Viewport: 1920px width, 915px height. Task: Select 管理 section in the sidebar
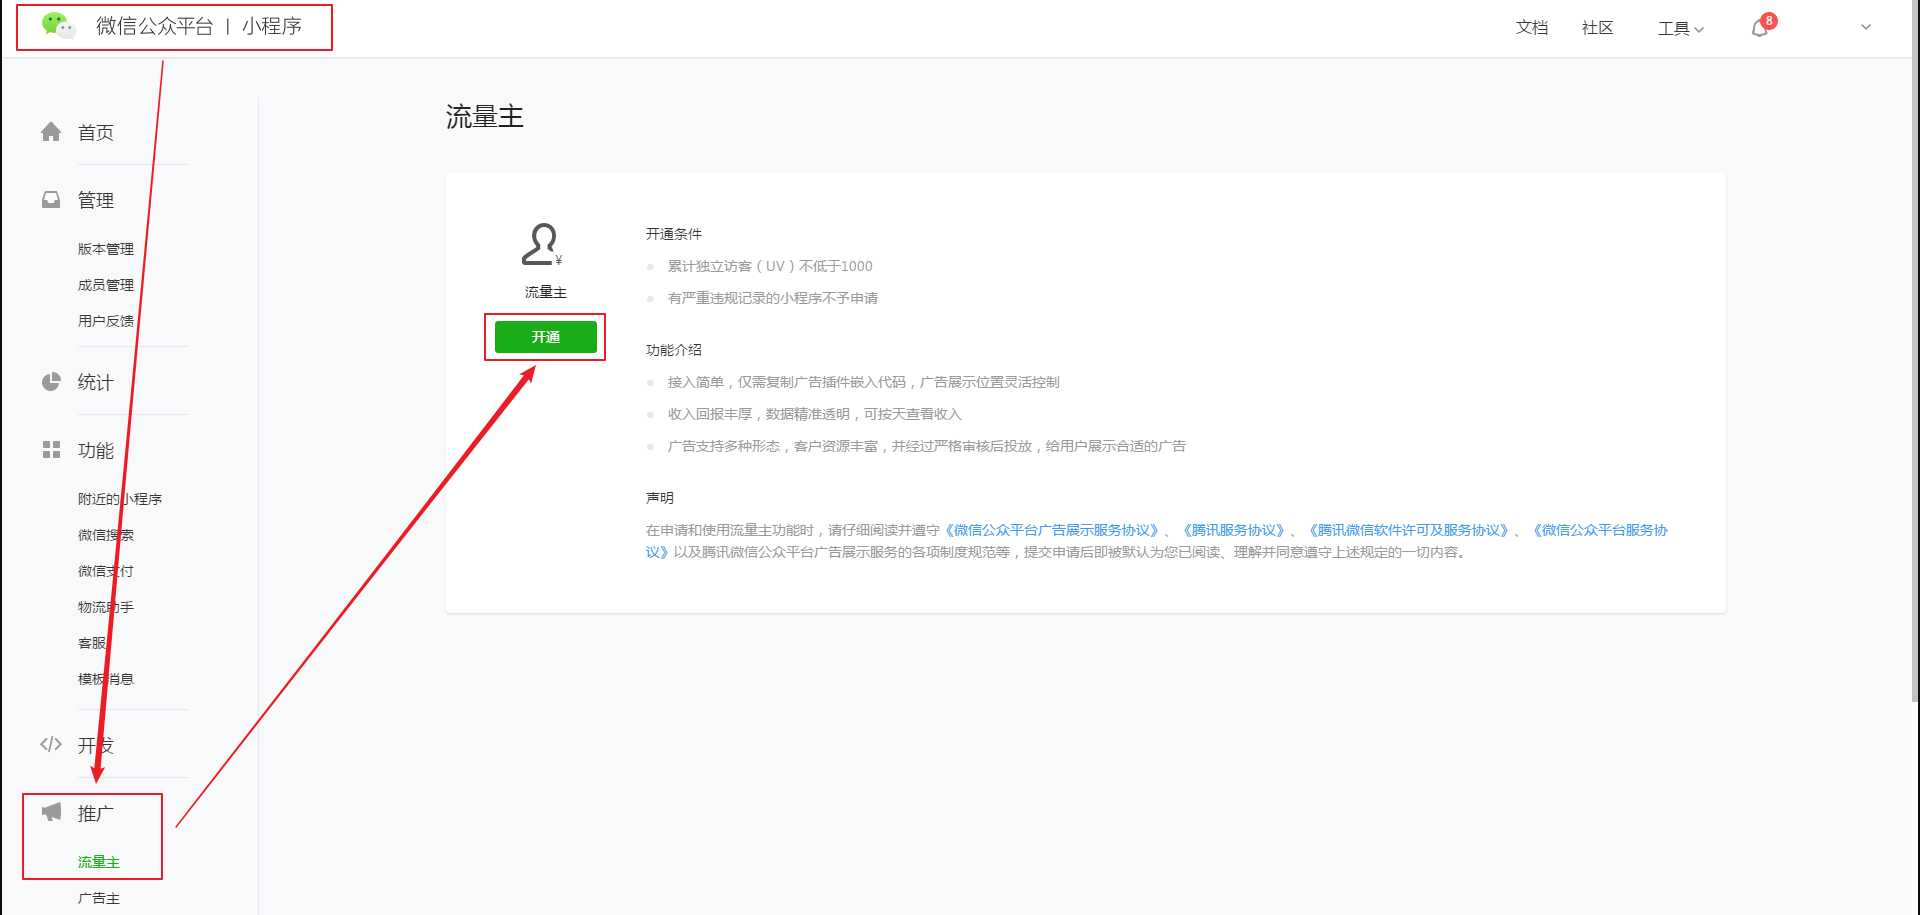pos(96,200)
